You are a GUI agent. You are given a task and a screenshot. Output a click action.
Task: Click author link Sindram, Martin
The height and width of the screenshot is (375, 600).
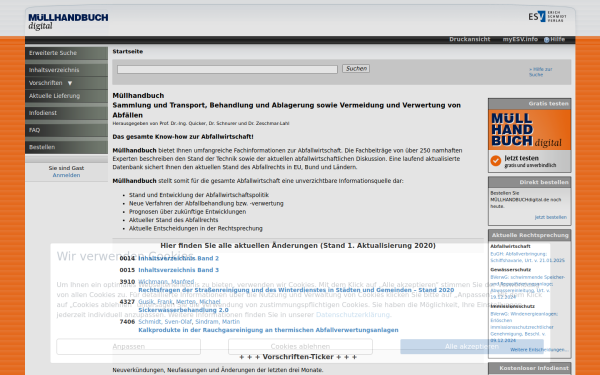point(218,322)
